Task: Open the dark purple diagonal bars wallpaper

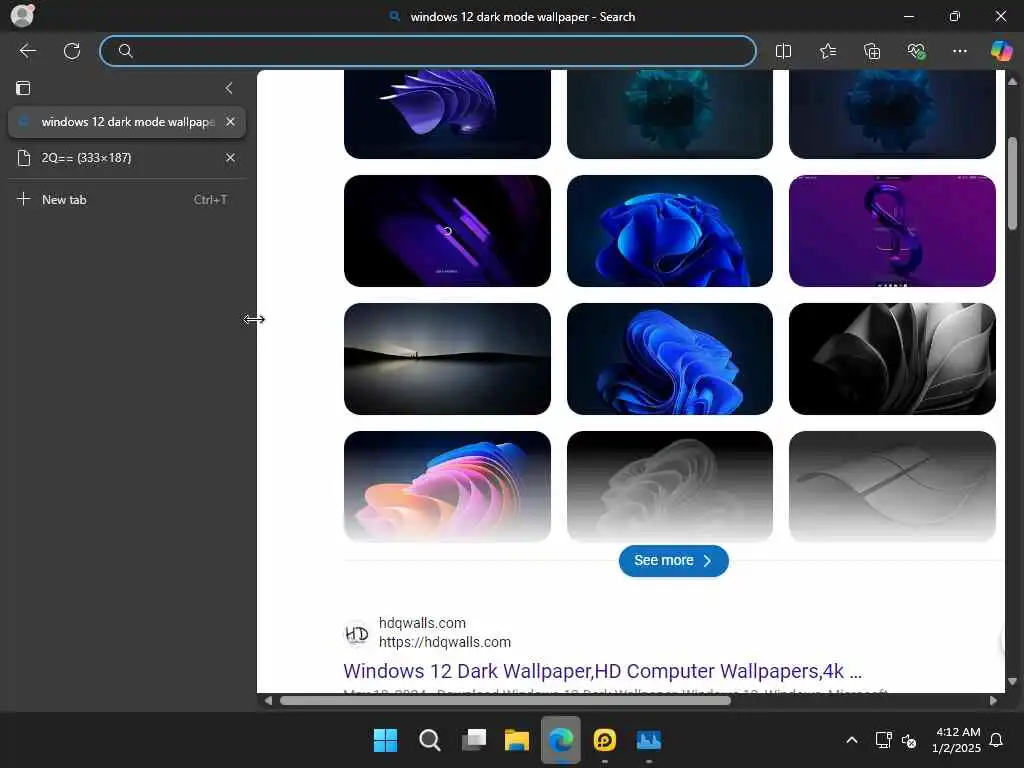Action: [x=447, y=231]
